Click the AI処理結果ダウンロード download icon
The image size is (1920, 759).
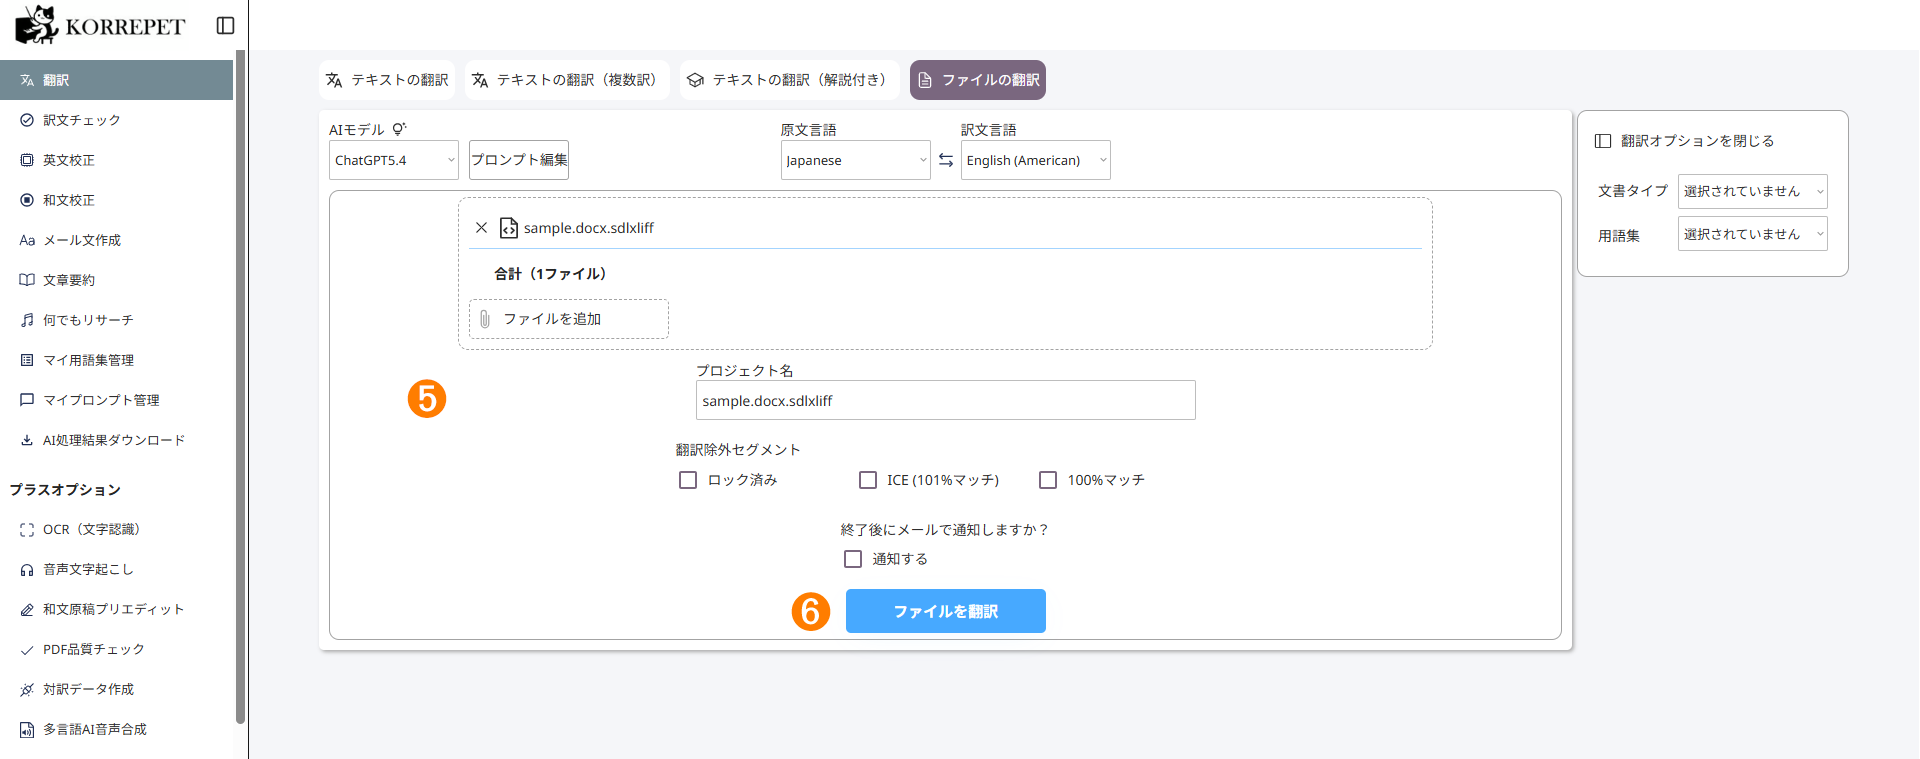coord(27,440)
